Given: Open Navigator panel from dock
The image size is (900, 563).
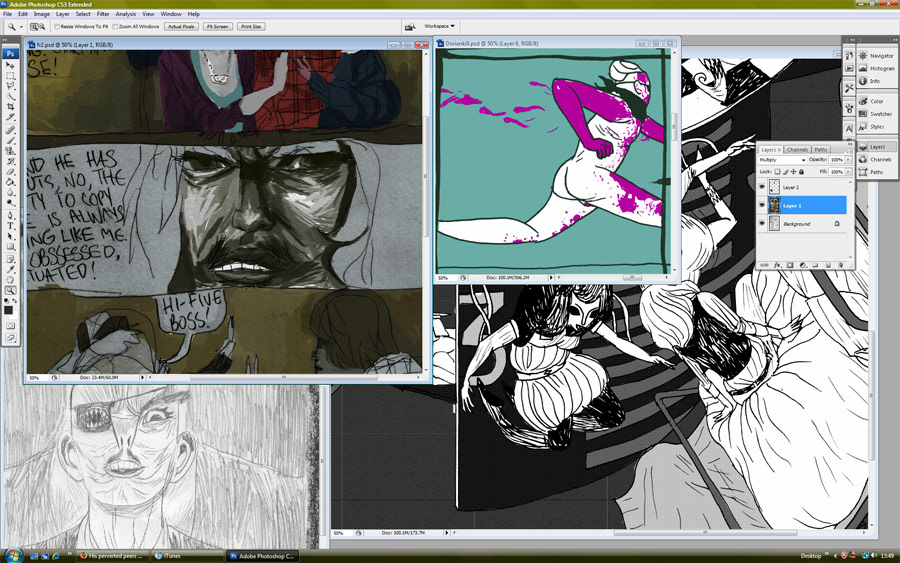Looking at the screenshot, I should (x=876, y=56).
